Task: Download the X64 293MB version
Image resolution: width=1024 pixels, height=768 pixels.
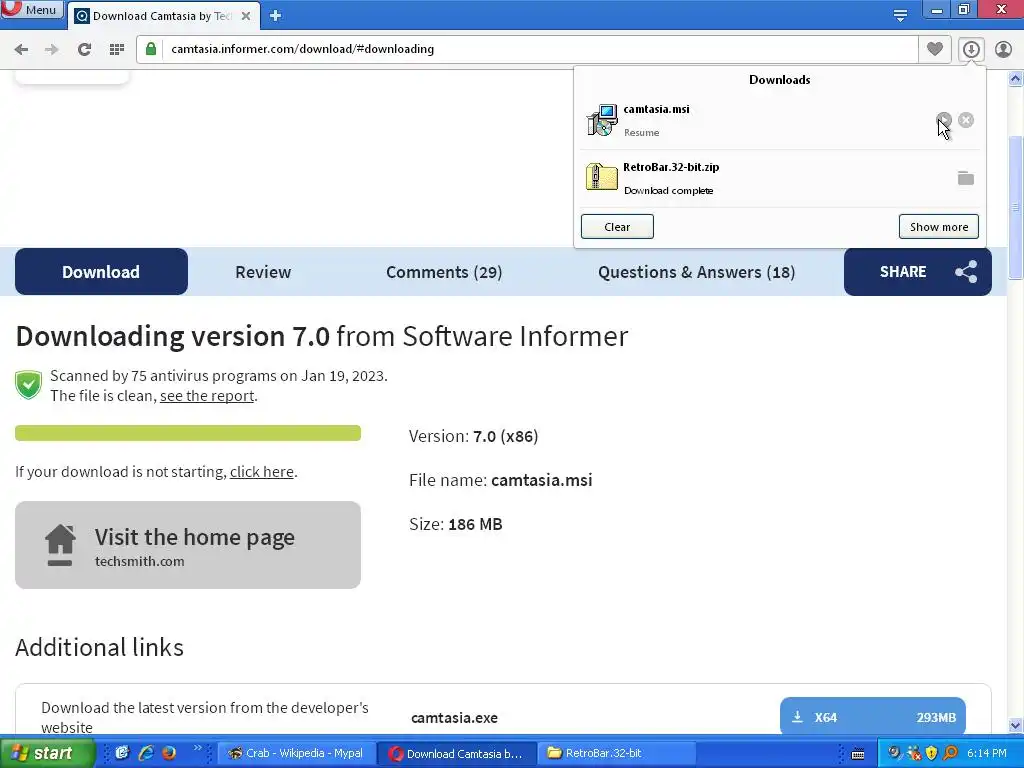Action: pos(872,717)
